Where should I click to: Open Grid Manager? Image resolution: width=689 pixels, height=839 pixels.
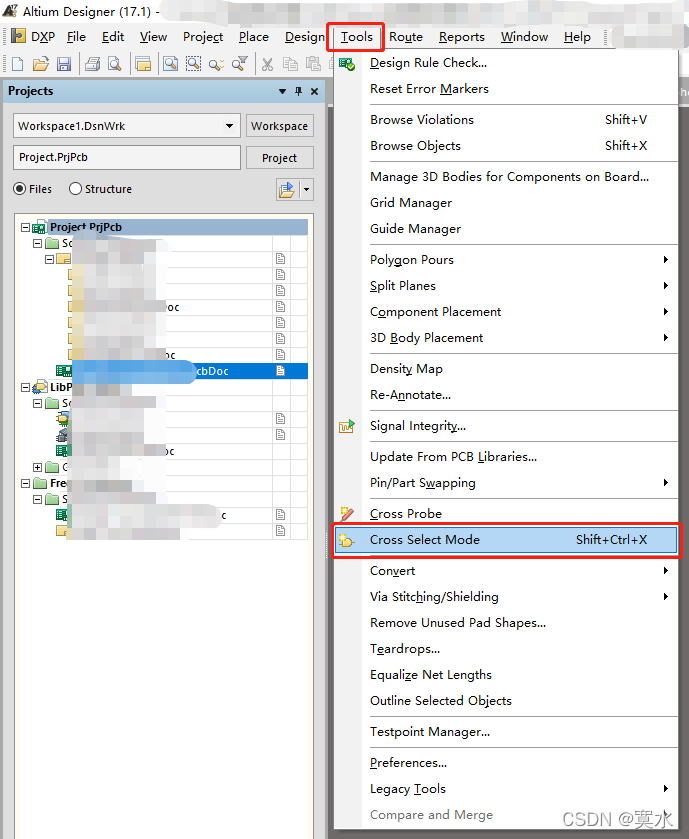coord(506,203)
